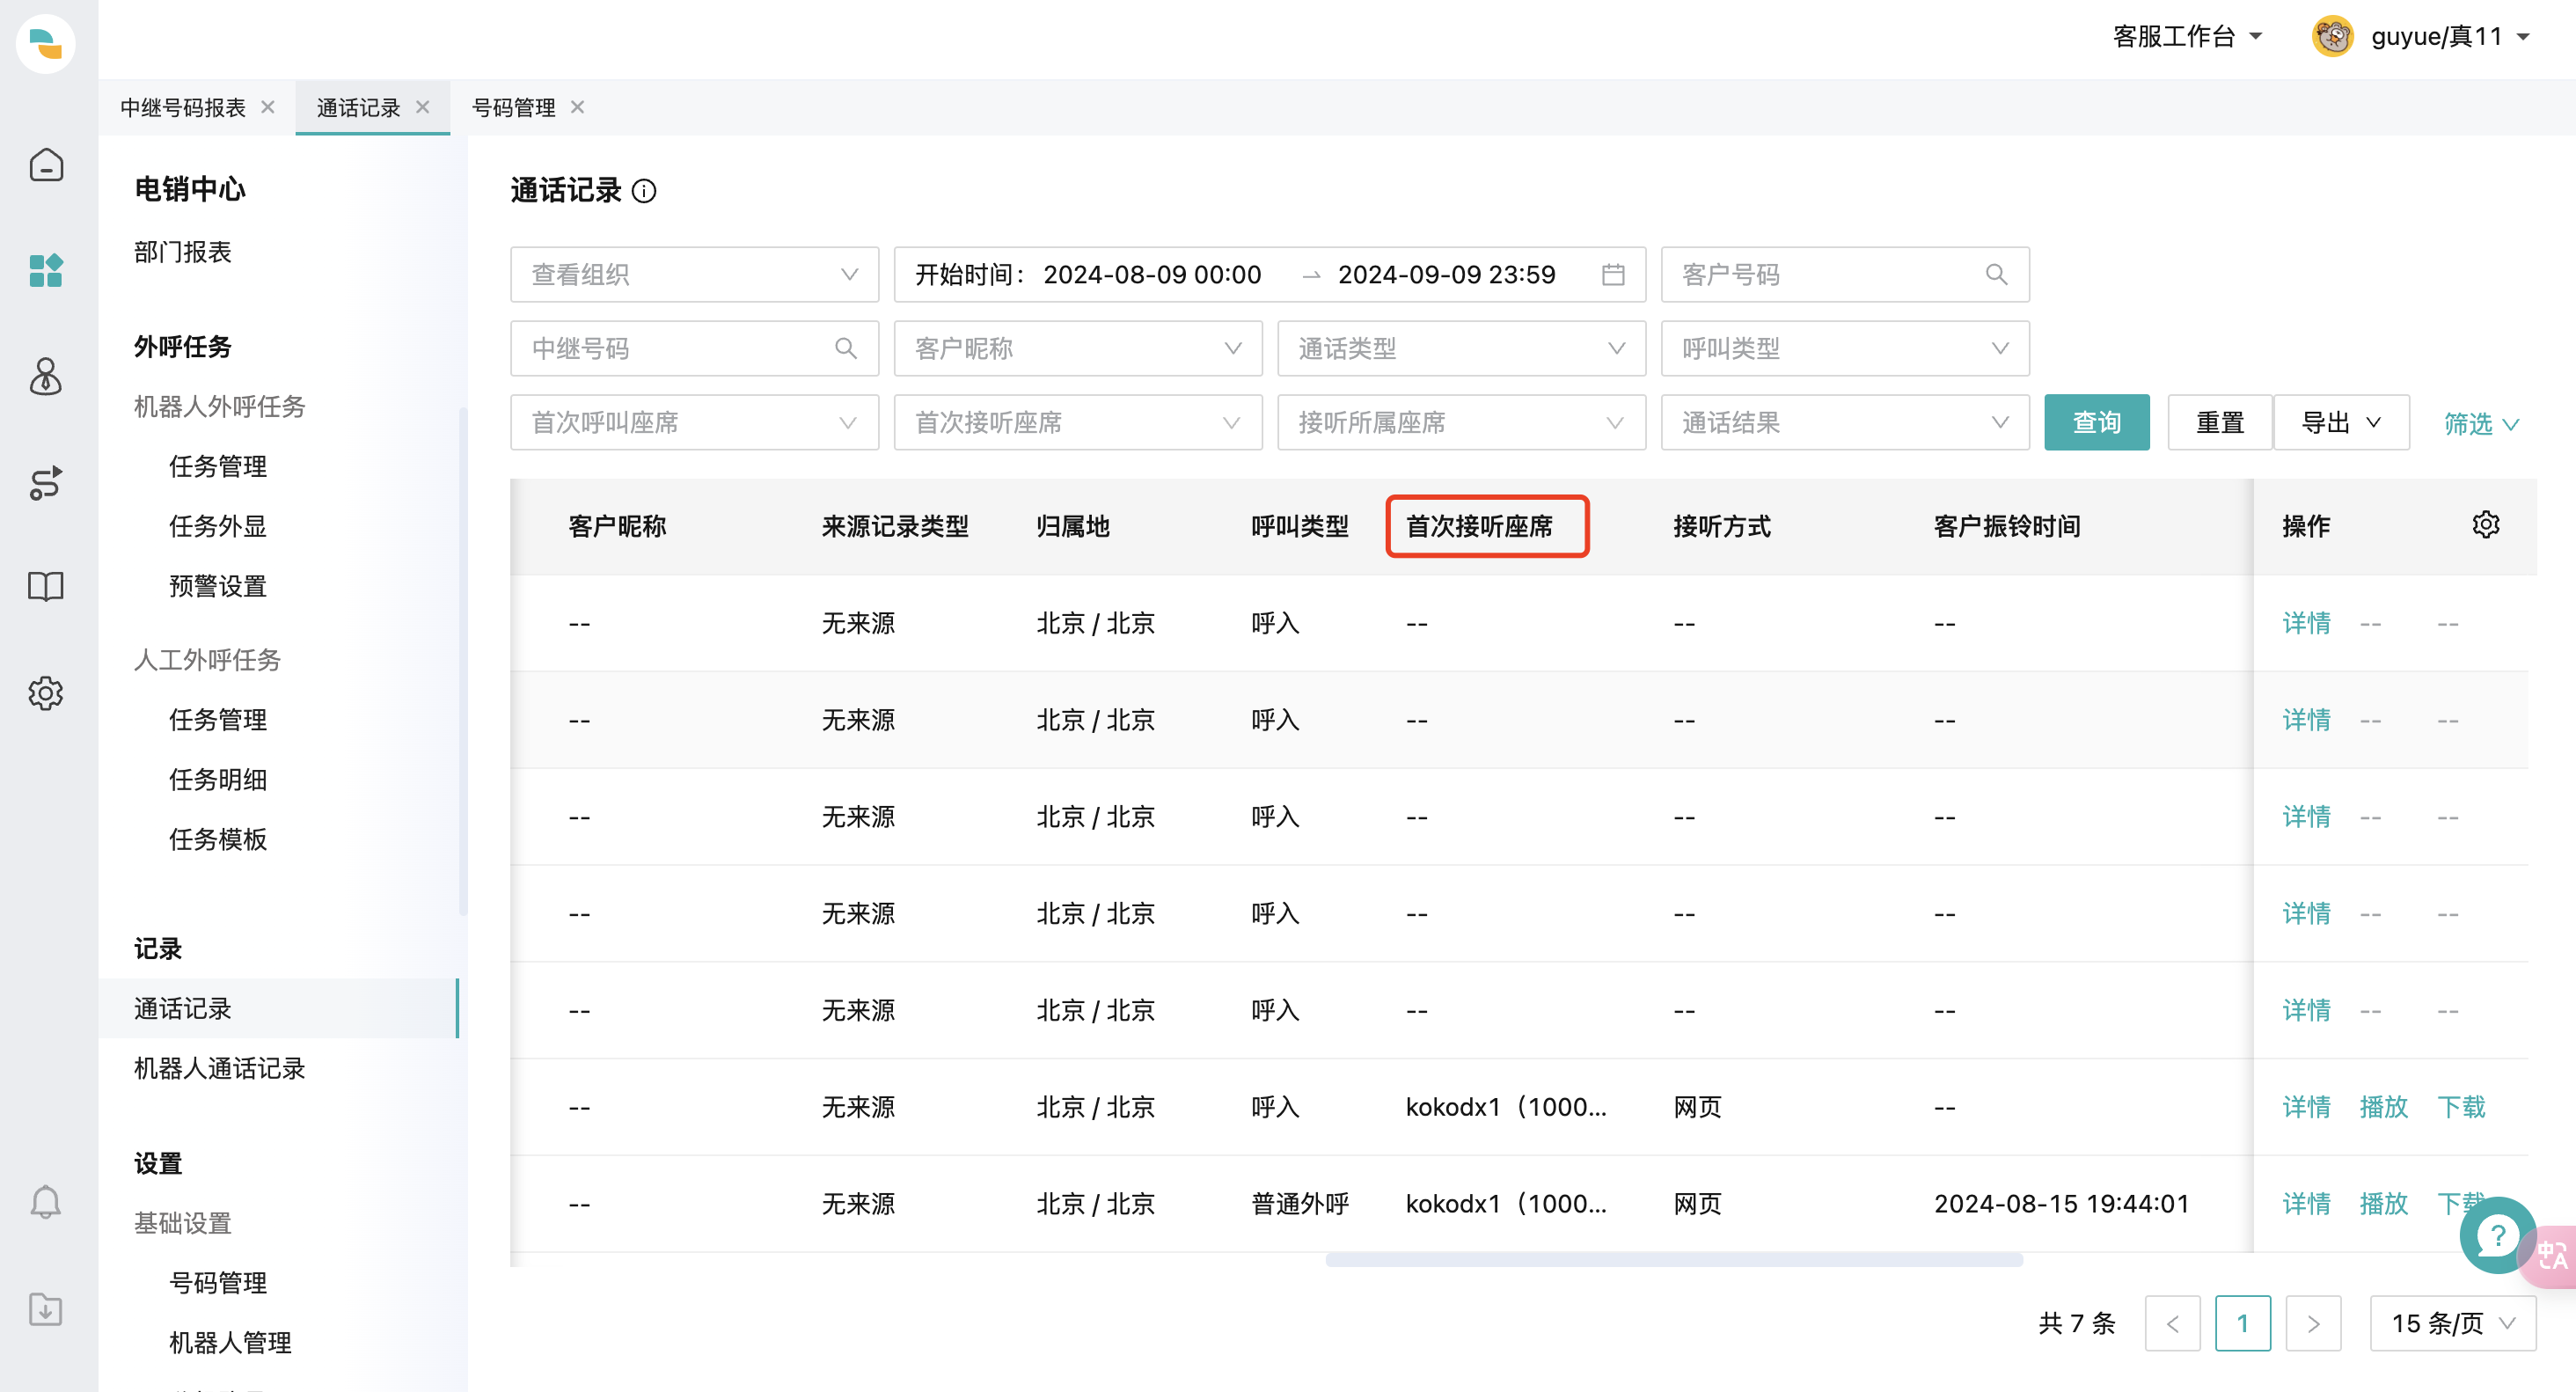The width and height of the screenshot is (2576, 1392).
Task: Open the notification bell icon
Action: click(46, 1202)
